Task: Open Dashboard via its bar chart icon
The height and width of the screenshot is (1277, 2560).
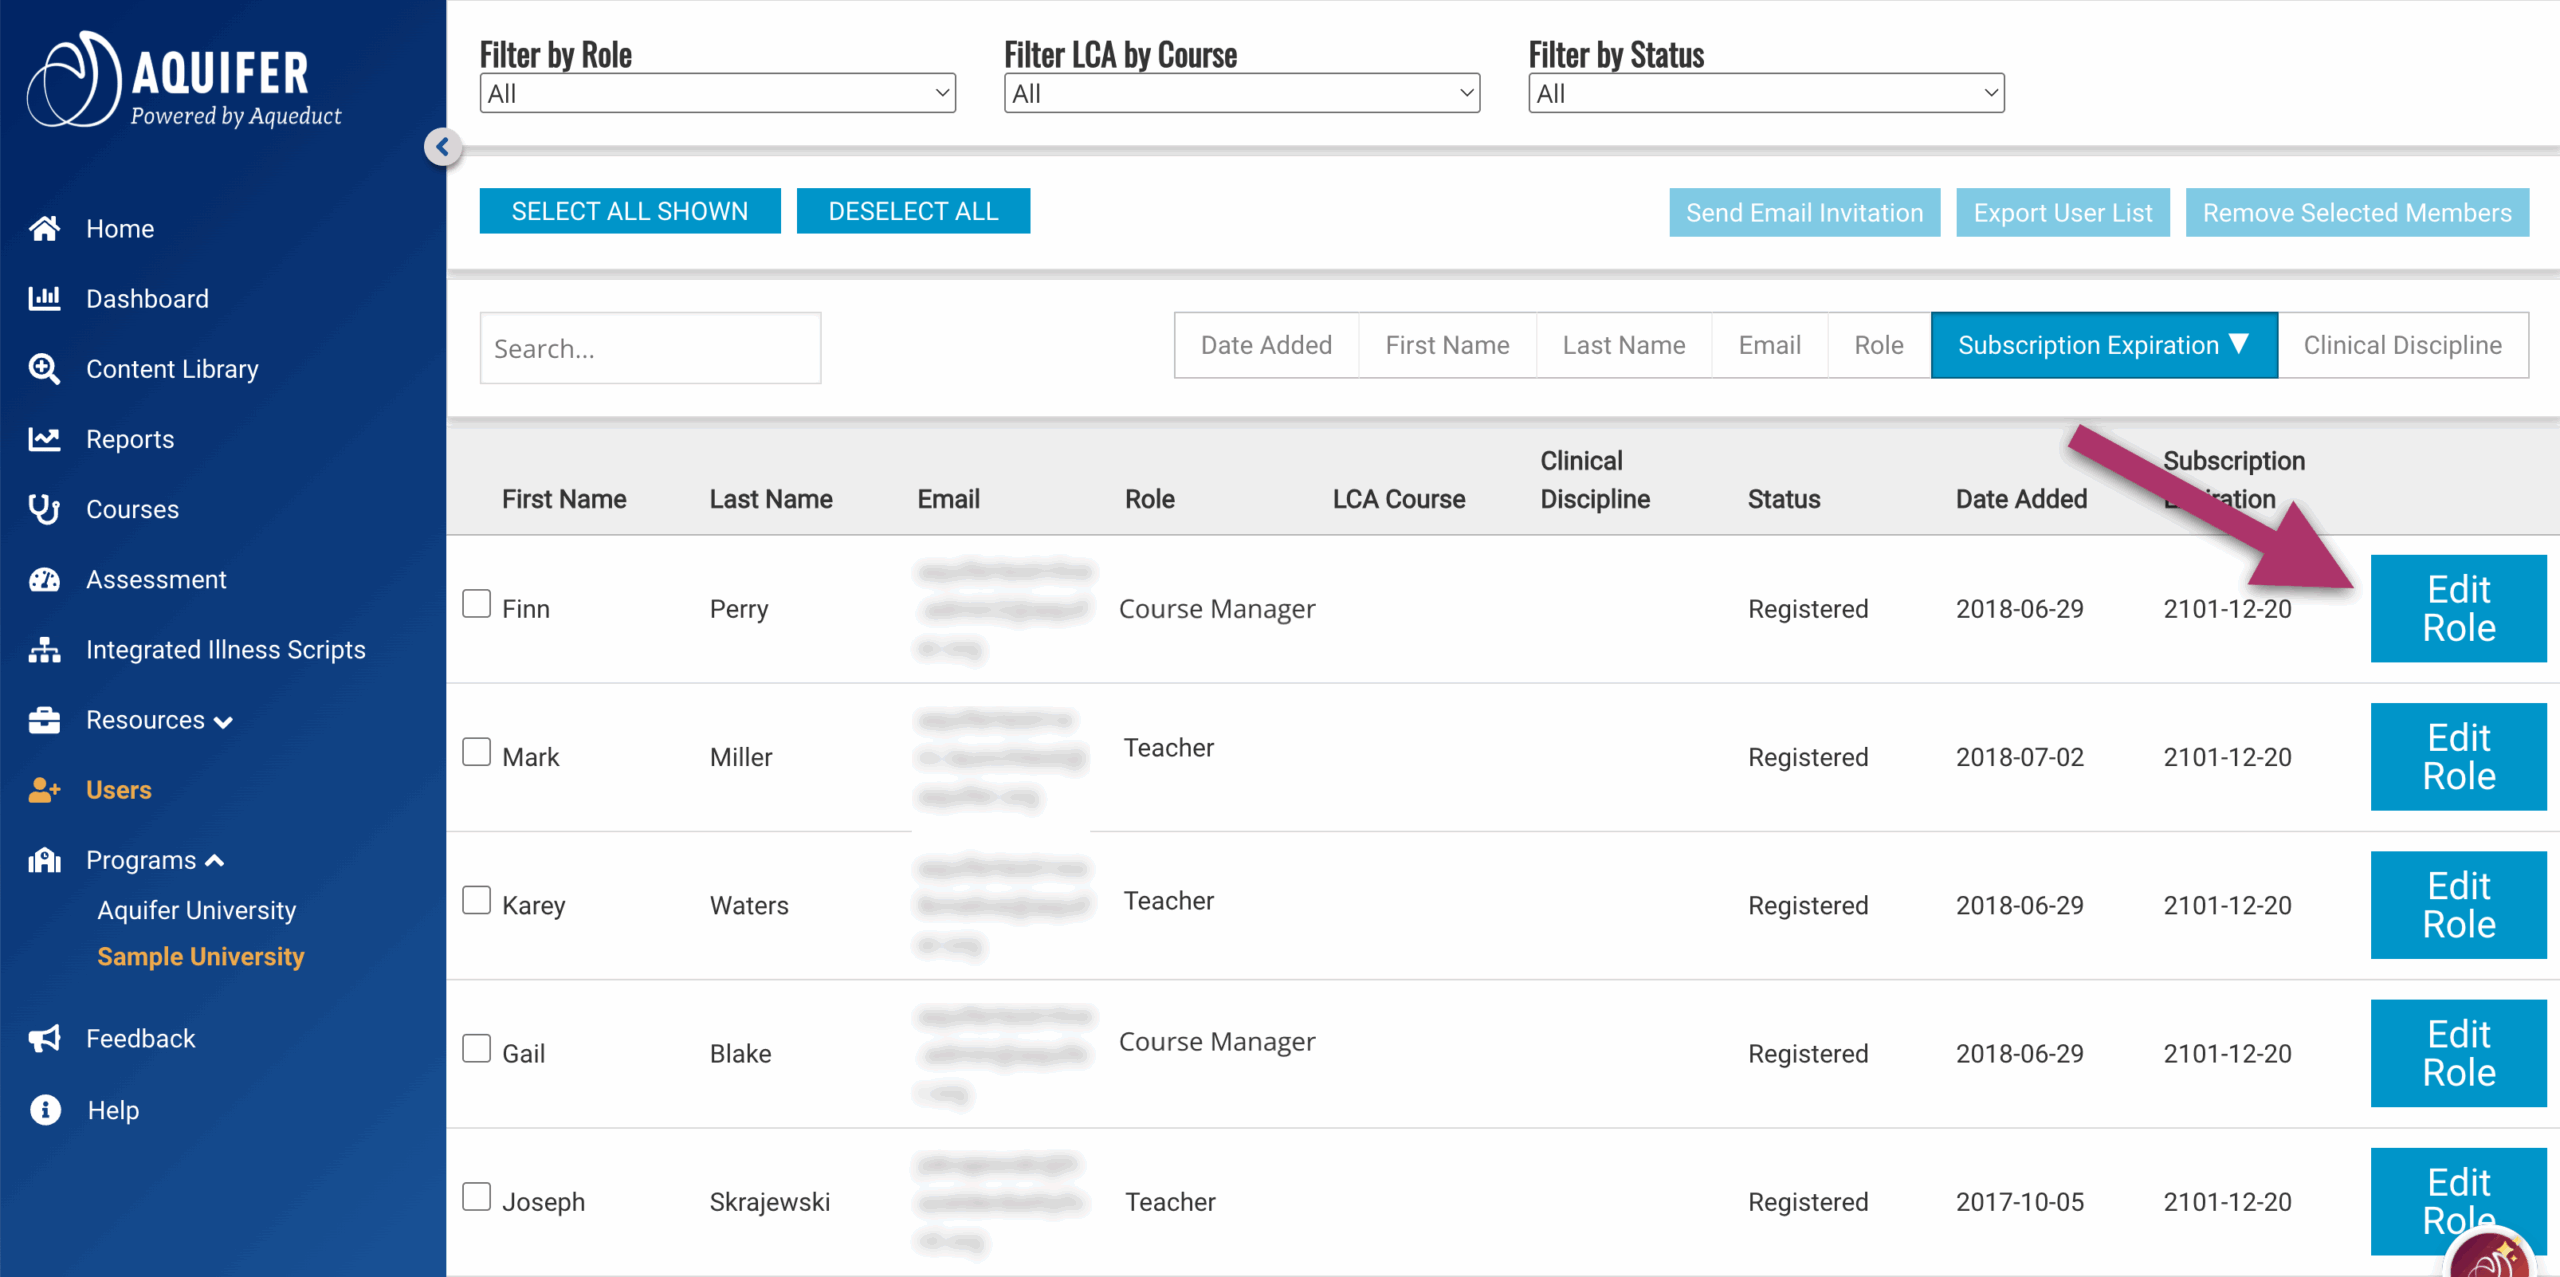Action: click(44, 298)
